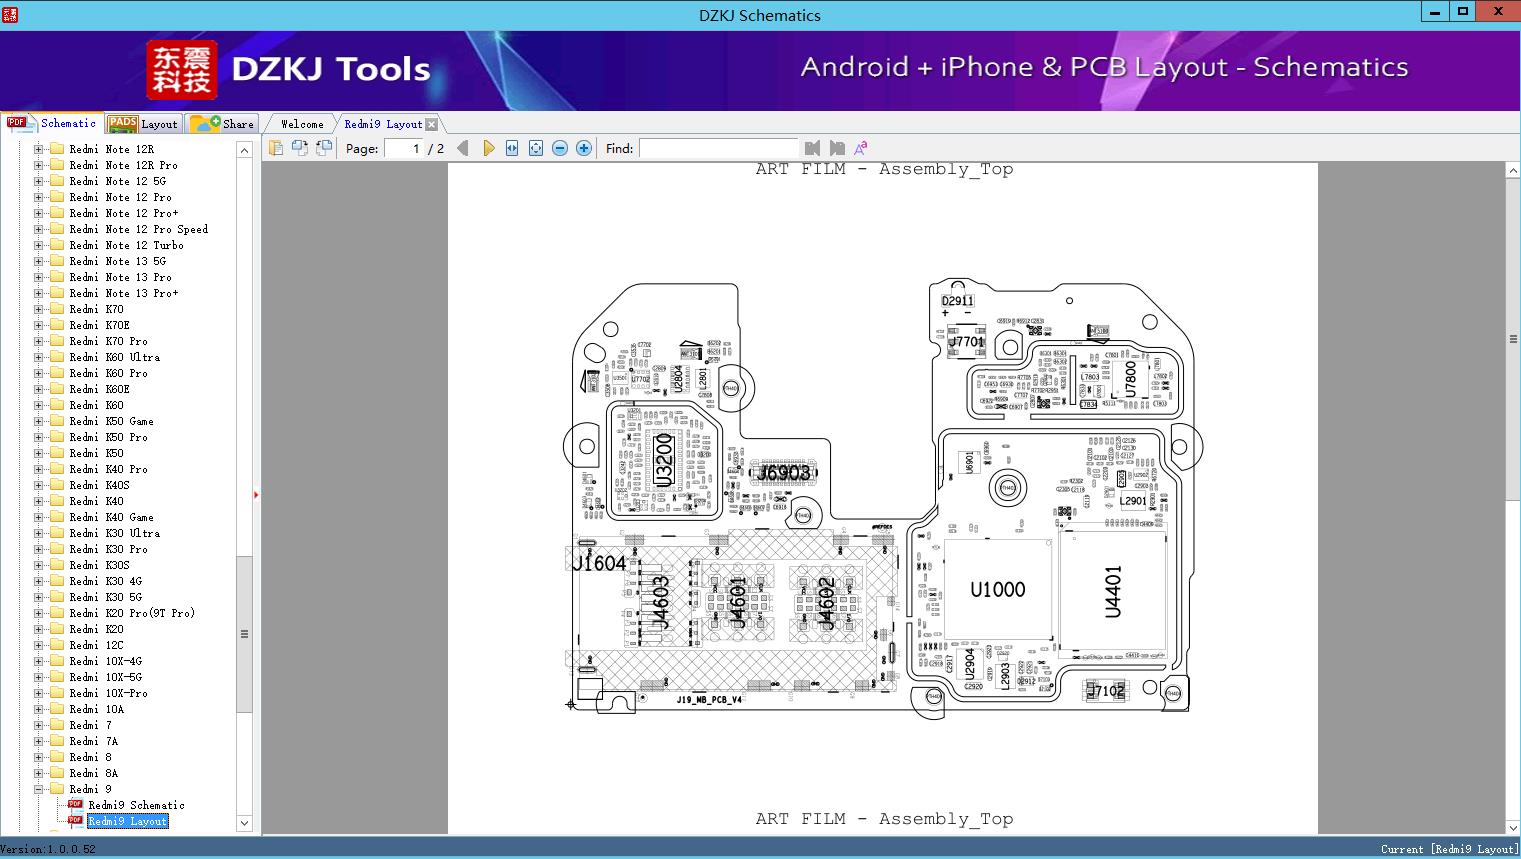Select Redmi K20 Pro(9T Pro) folder

(132, 613)
